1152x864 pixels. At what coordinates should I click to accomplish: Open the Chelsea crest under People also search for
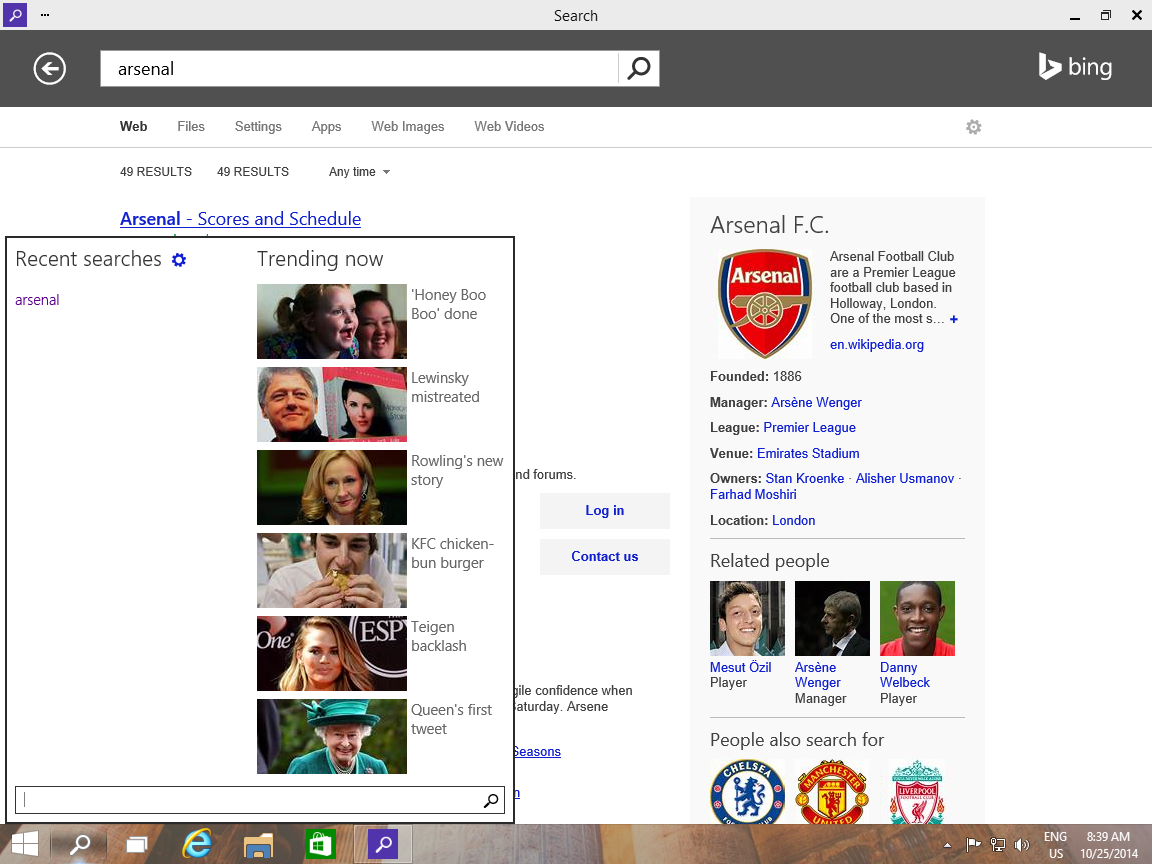coord(747,792)
